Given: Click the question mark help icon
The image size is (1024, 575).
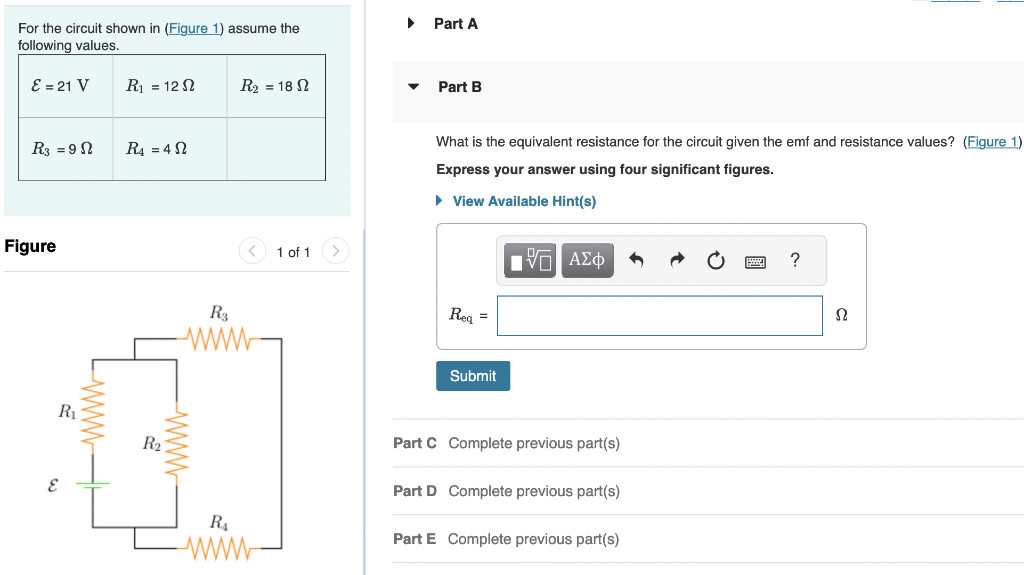Looking at the screenshot, I should 795,260.
